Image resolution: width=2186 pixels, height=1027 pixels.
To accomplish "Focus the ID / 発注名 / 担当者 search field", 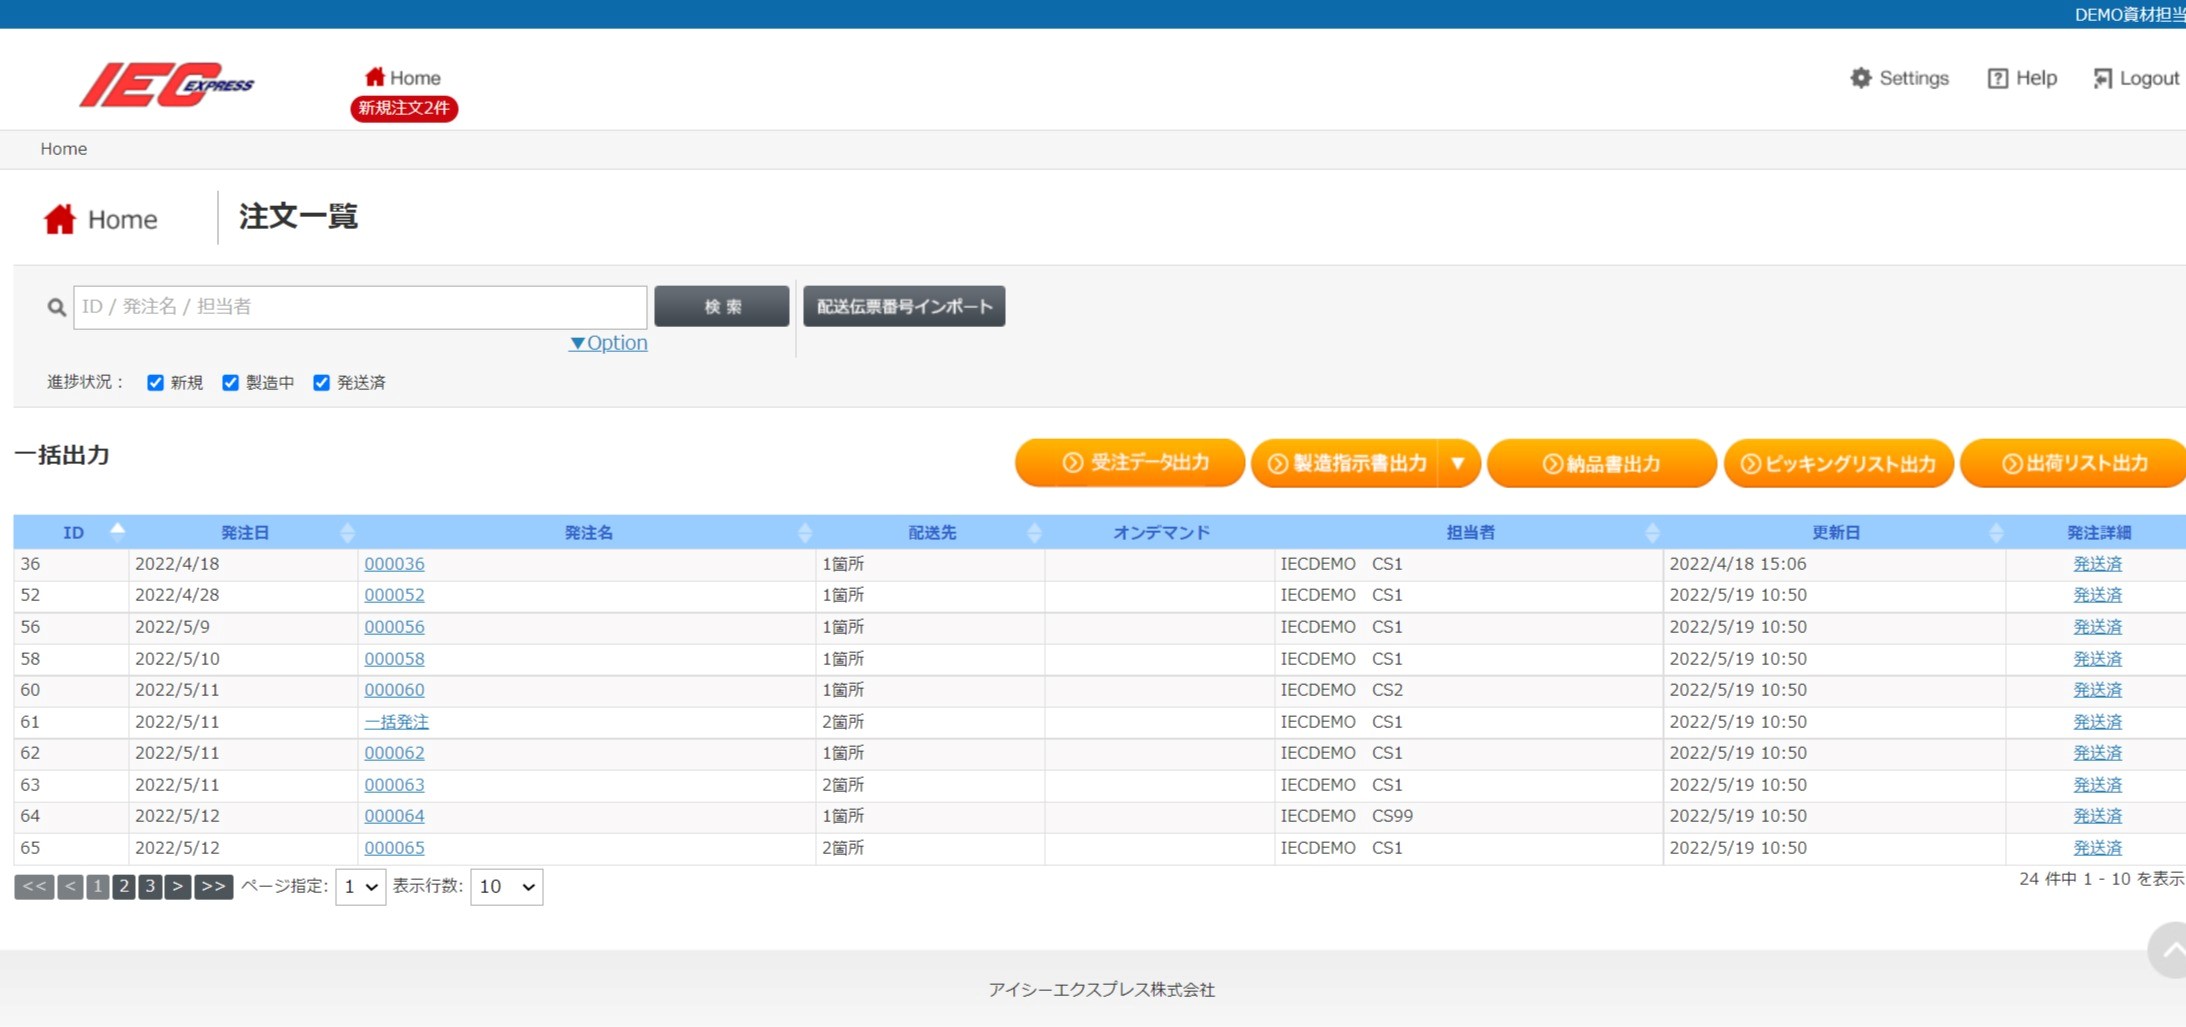I will click(360, 307).
